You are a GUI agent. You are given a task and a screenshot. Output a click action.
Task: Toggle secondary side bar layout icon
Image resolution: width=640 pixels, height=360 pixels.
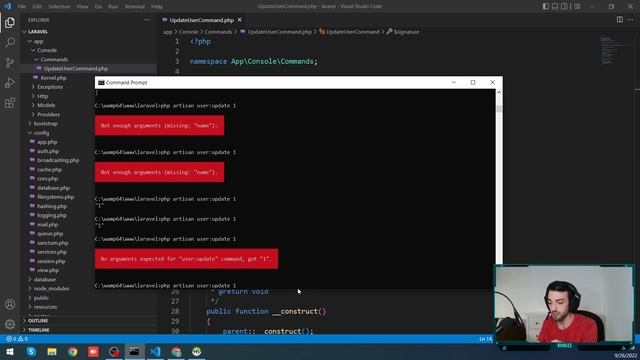(x=564, y=6)
